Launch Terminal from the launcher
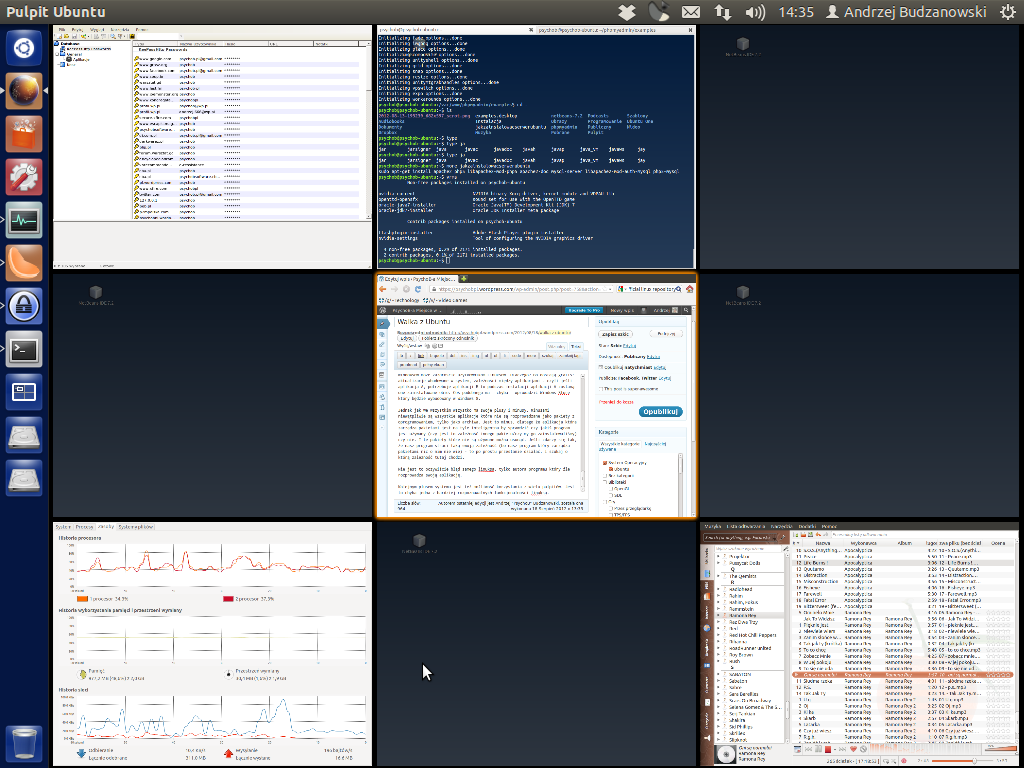The width and height of the screenshot is (1024, 768). 25,348
